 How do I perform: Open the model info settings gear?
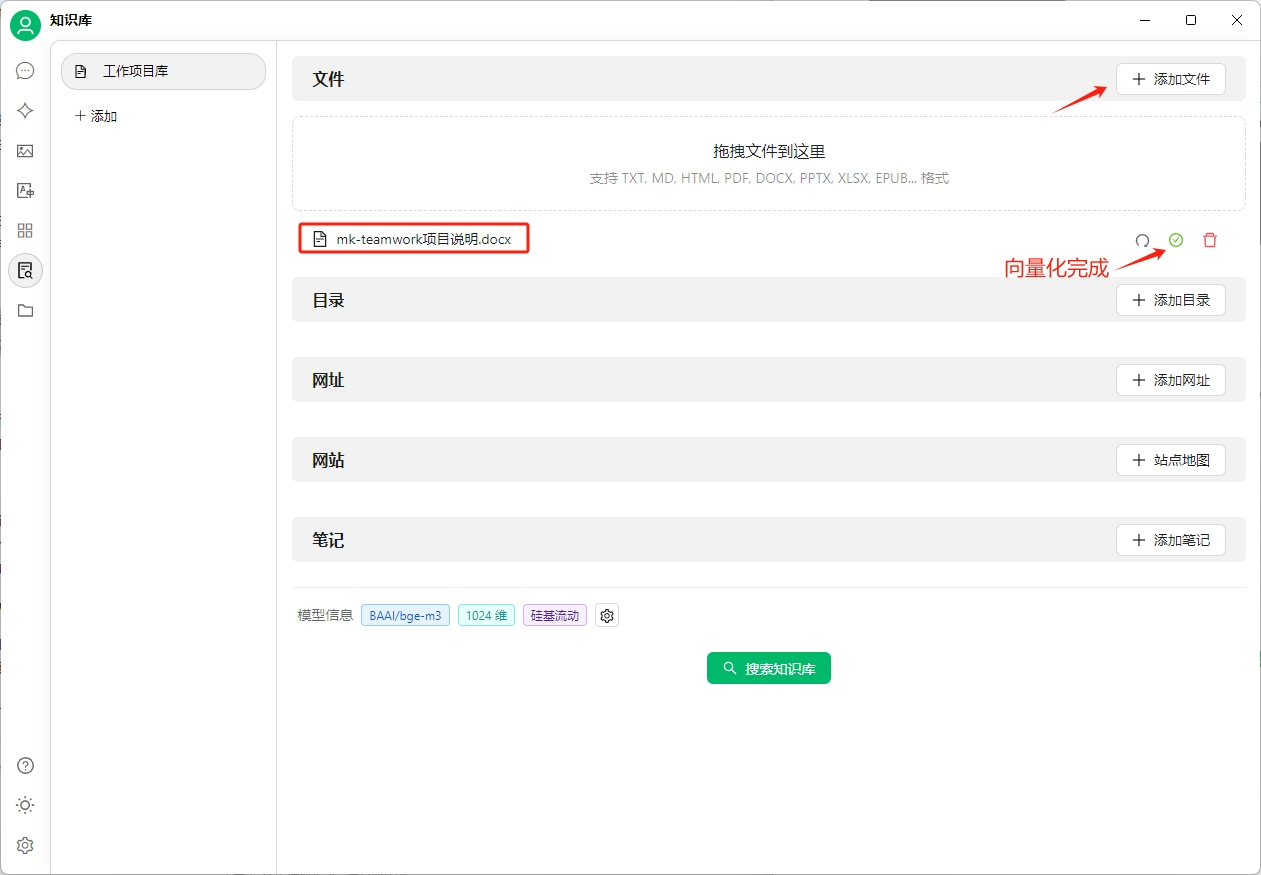(607, 616)
